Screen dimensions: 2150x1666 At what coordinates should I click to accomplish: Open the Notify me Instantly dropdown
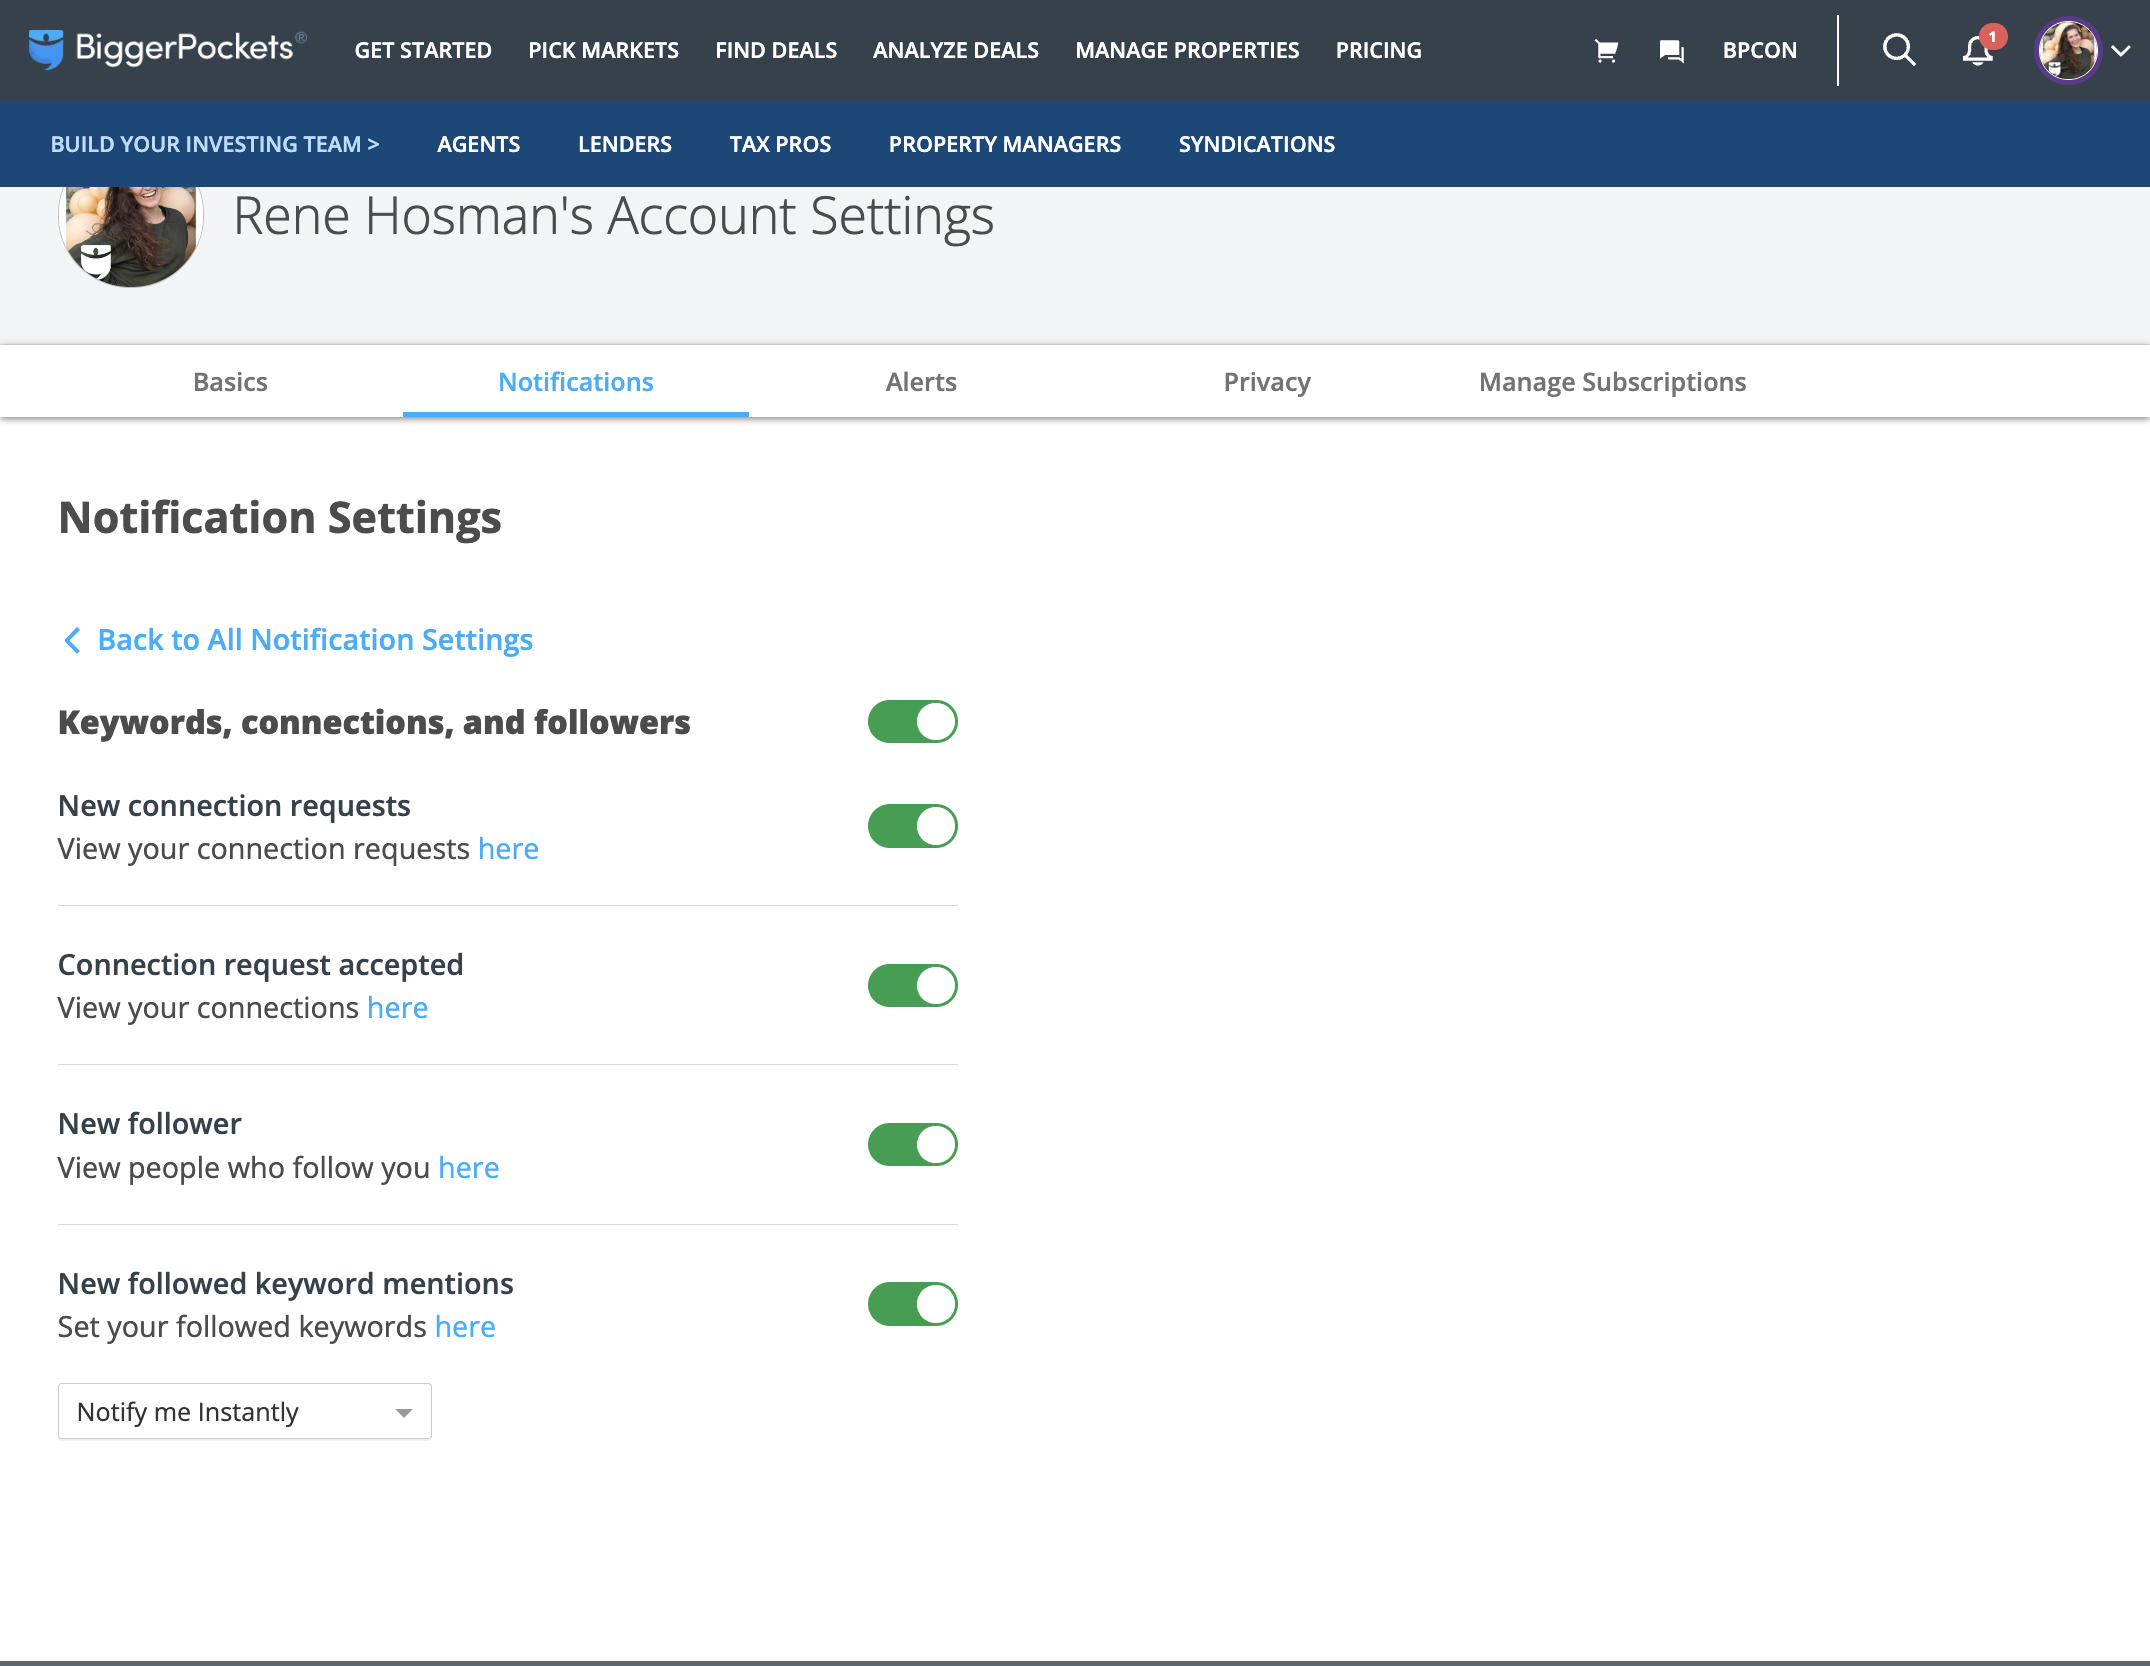tap(245, 1411)
